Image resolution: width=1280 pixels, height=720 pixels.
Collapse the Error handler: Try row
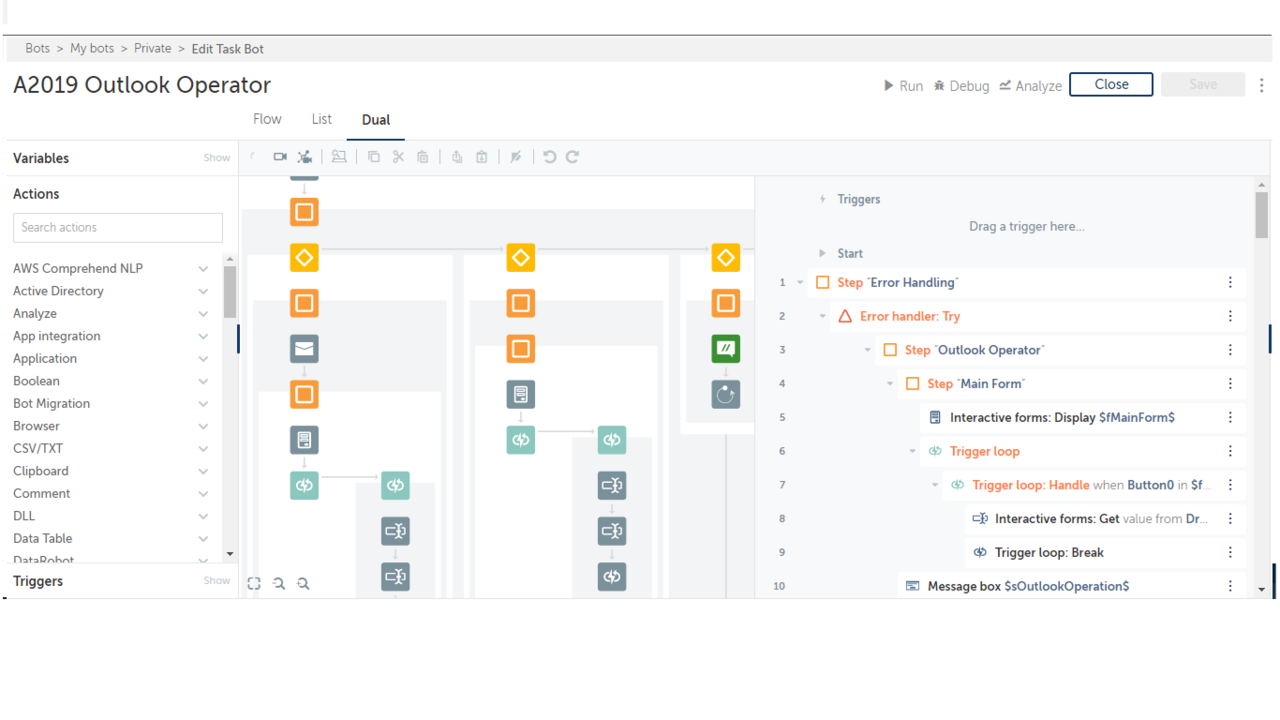pos(823,316)
